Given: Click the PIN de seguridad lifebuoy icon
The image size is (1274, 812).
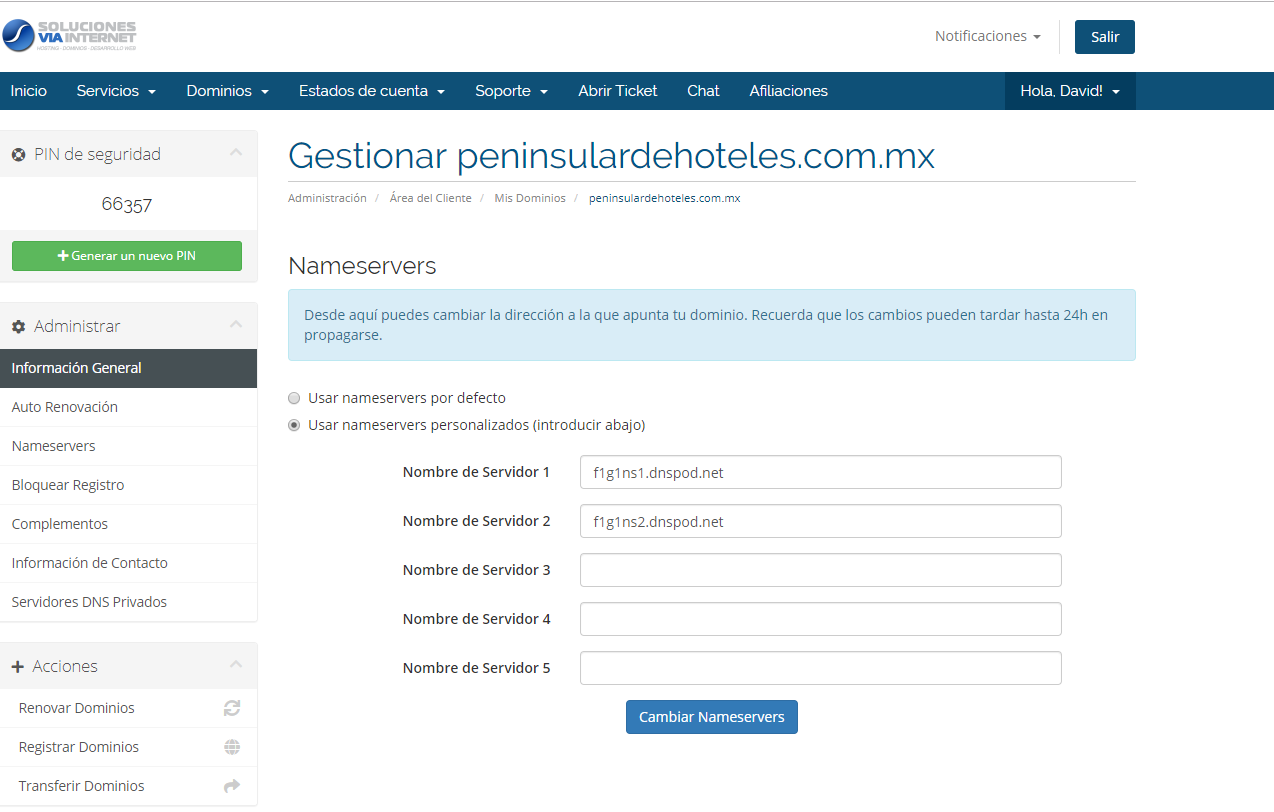Looking at the screenshot, I should pyautogui.click(x=18, y=155).
